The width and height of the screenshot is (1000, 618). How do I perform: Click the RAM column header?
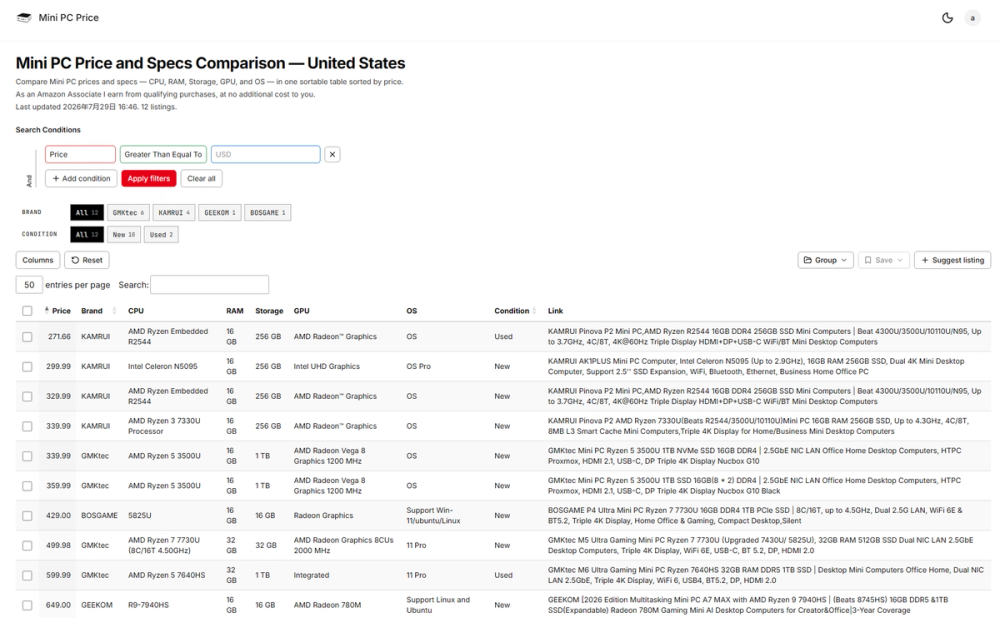tap(235, 311)
